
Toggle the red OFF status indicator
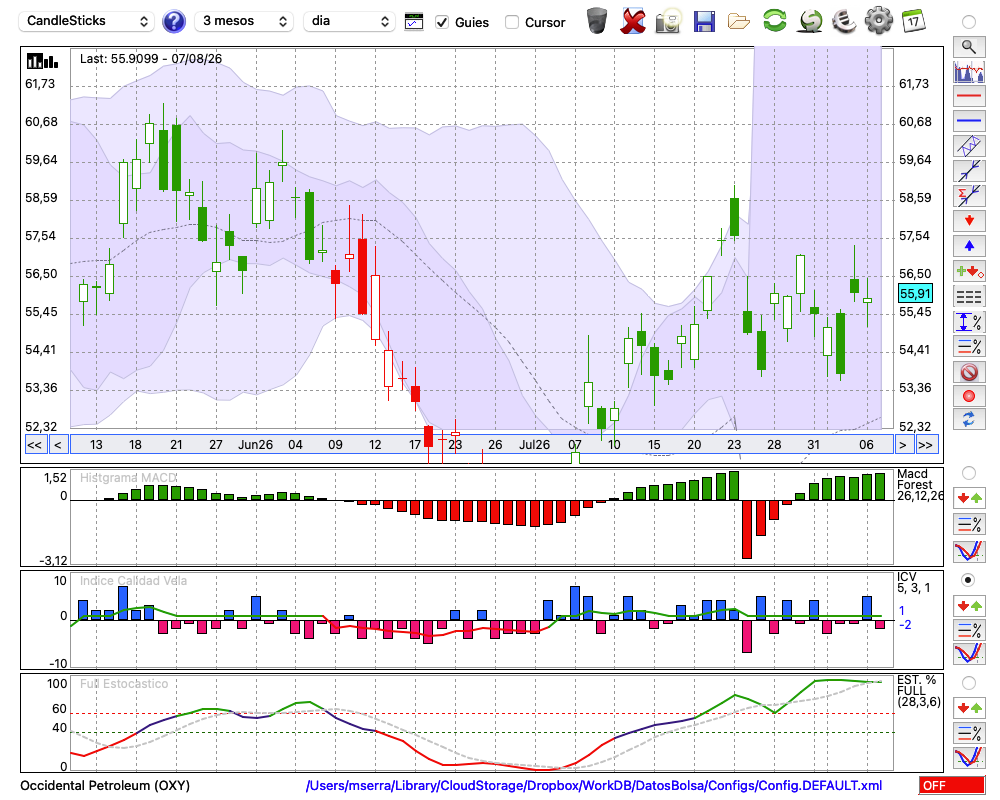tap(952, 785)
